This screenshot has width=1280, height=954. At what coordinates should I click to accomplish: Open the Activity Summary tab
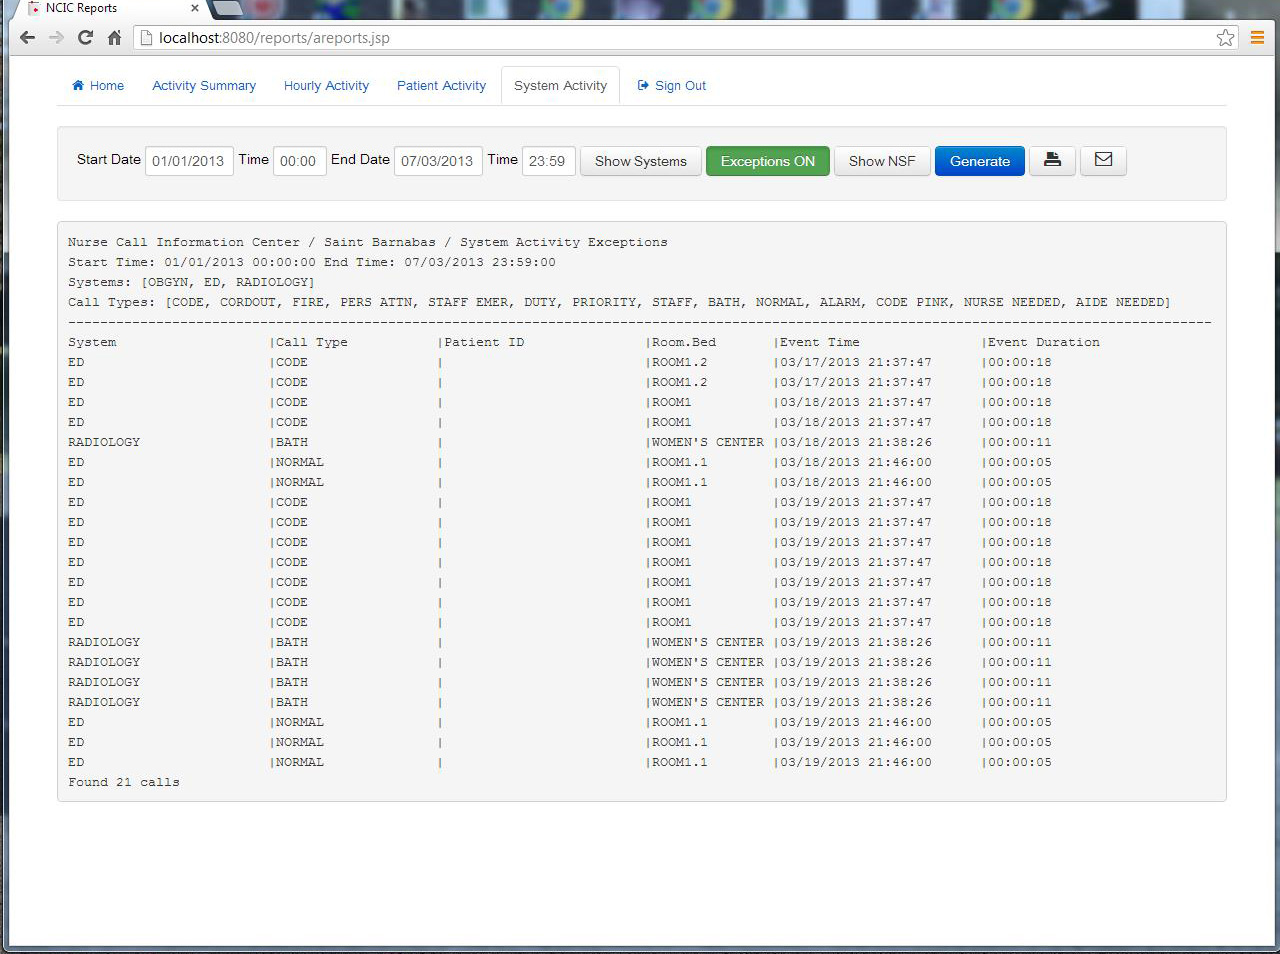204,86
